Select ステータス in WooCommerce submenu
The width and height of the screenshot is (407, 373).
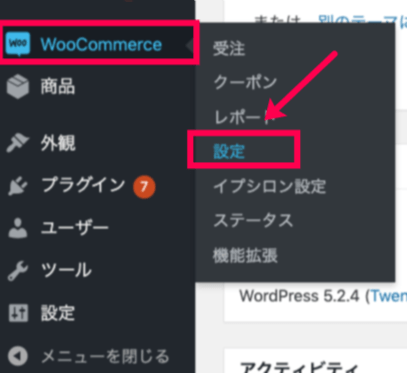pos(253,220)
